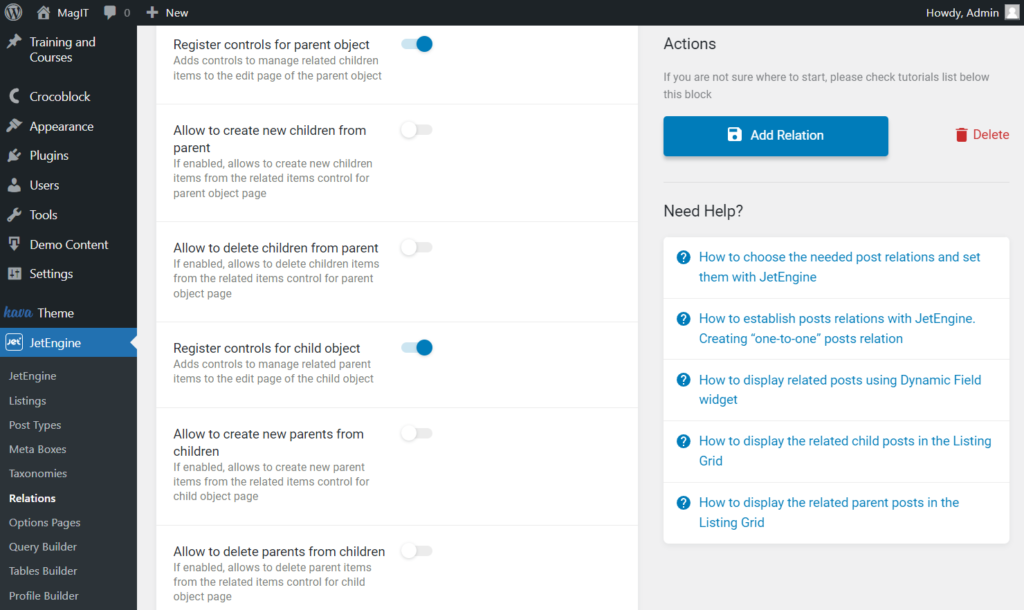Image resolution: width=1024 pixels, height=610 pixels.
Task: Open 'related child posts in the Listing Grid' tutorial
Action: [x=845, y=451]
